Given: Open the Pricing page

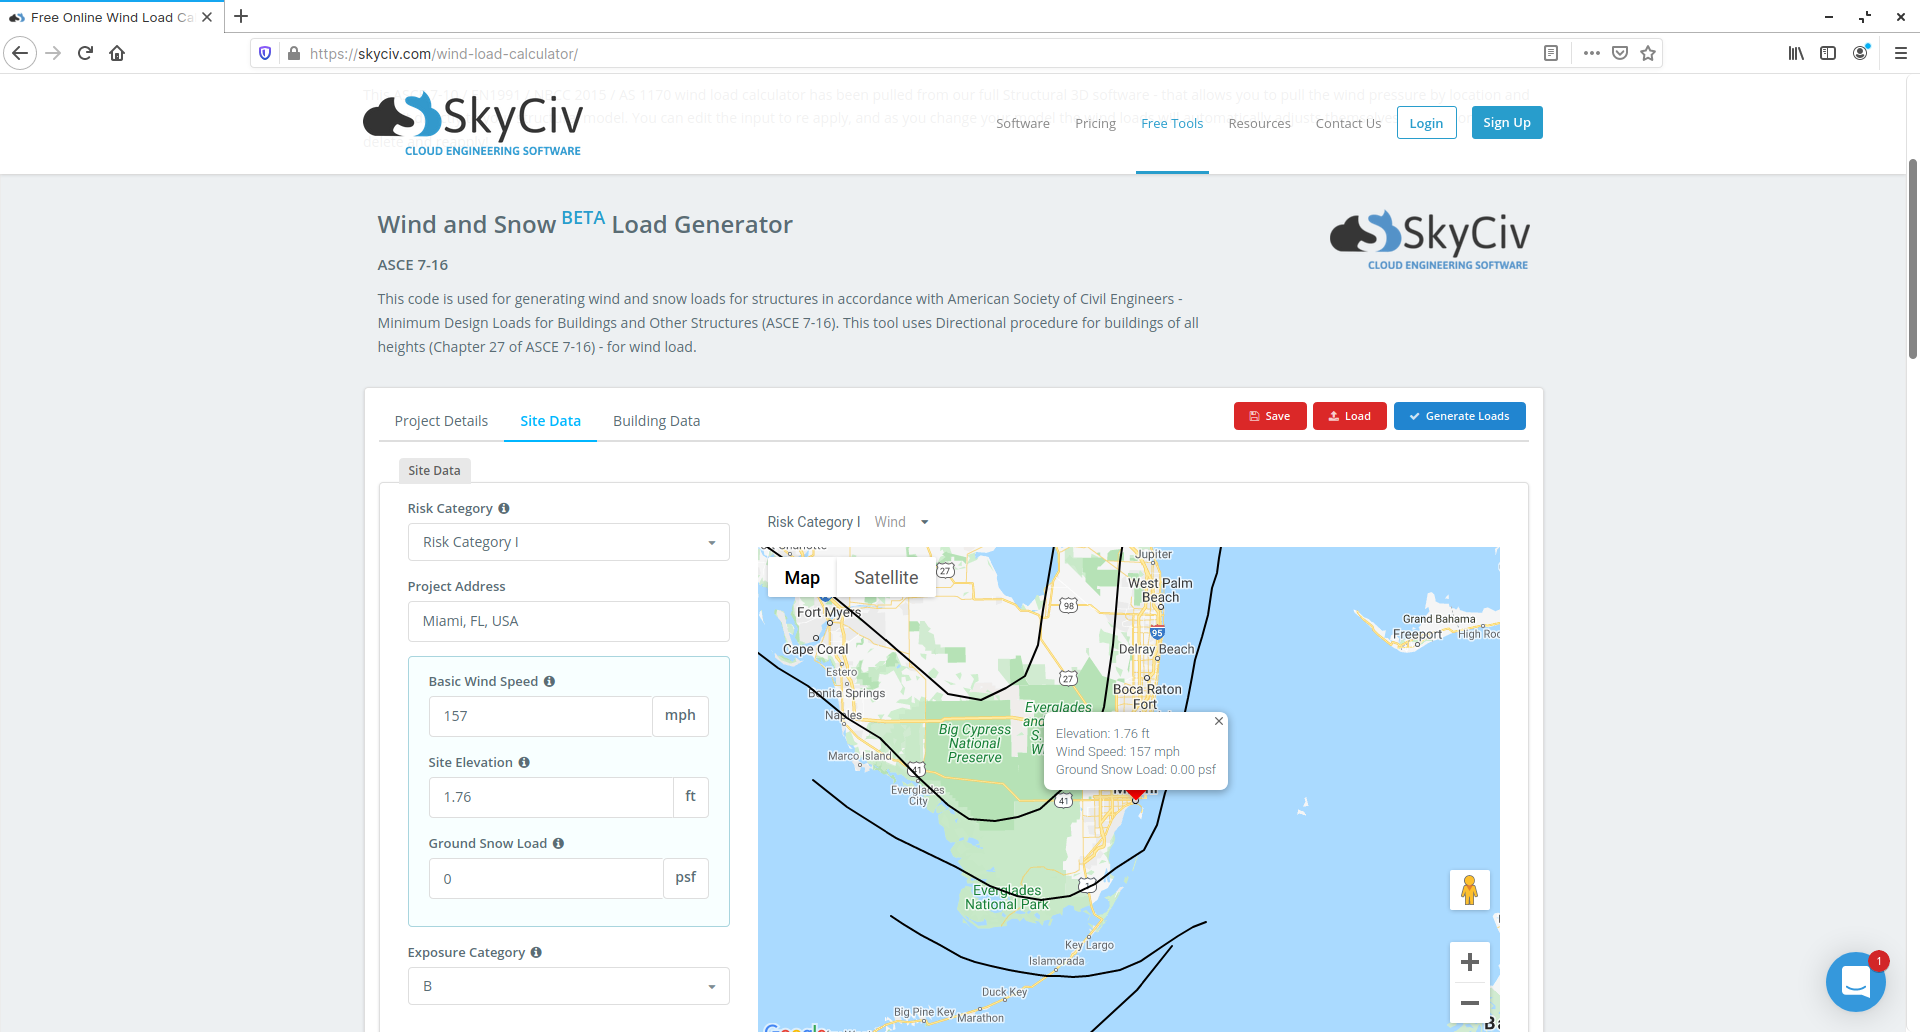Looking at the screenshot, I should click(x=1095, y=123).
